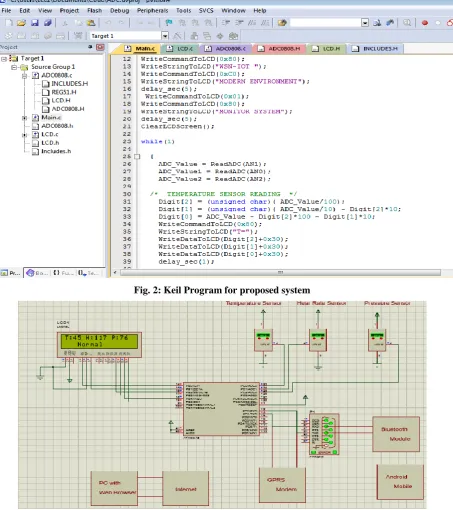Indent selected lines with the indent icon
The width and height of the screenshot is (453, 510).
pyautogui.click(x=226, y=23)
